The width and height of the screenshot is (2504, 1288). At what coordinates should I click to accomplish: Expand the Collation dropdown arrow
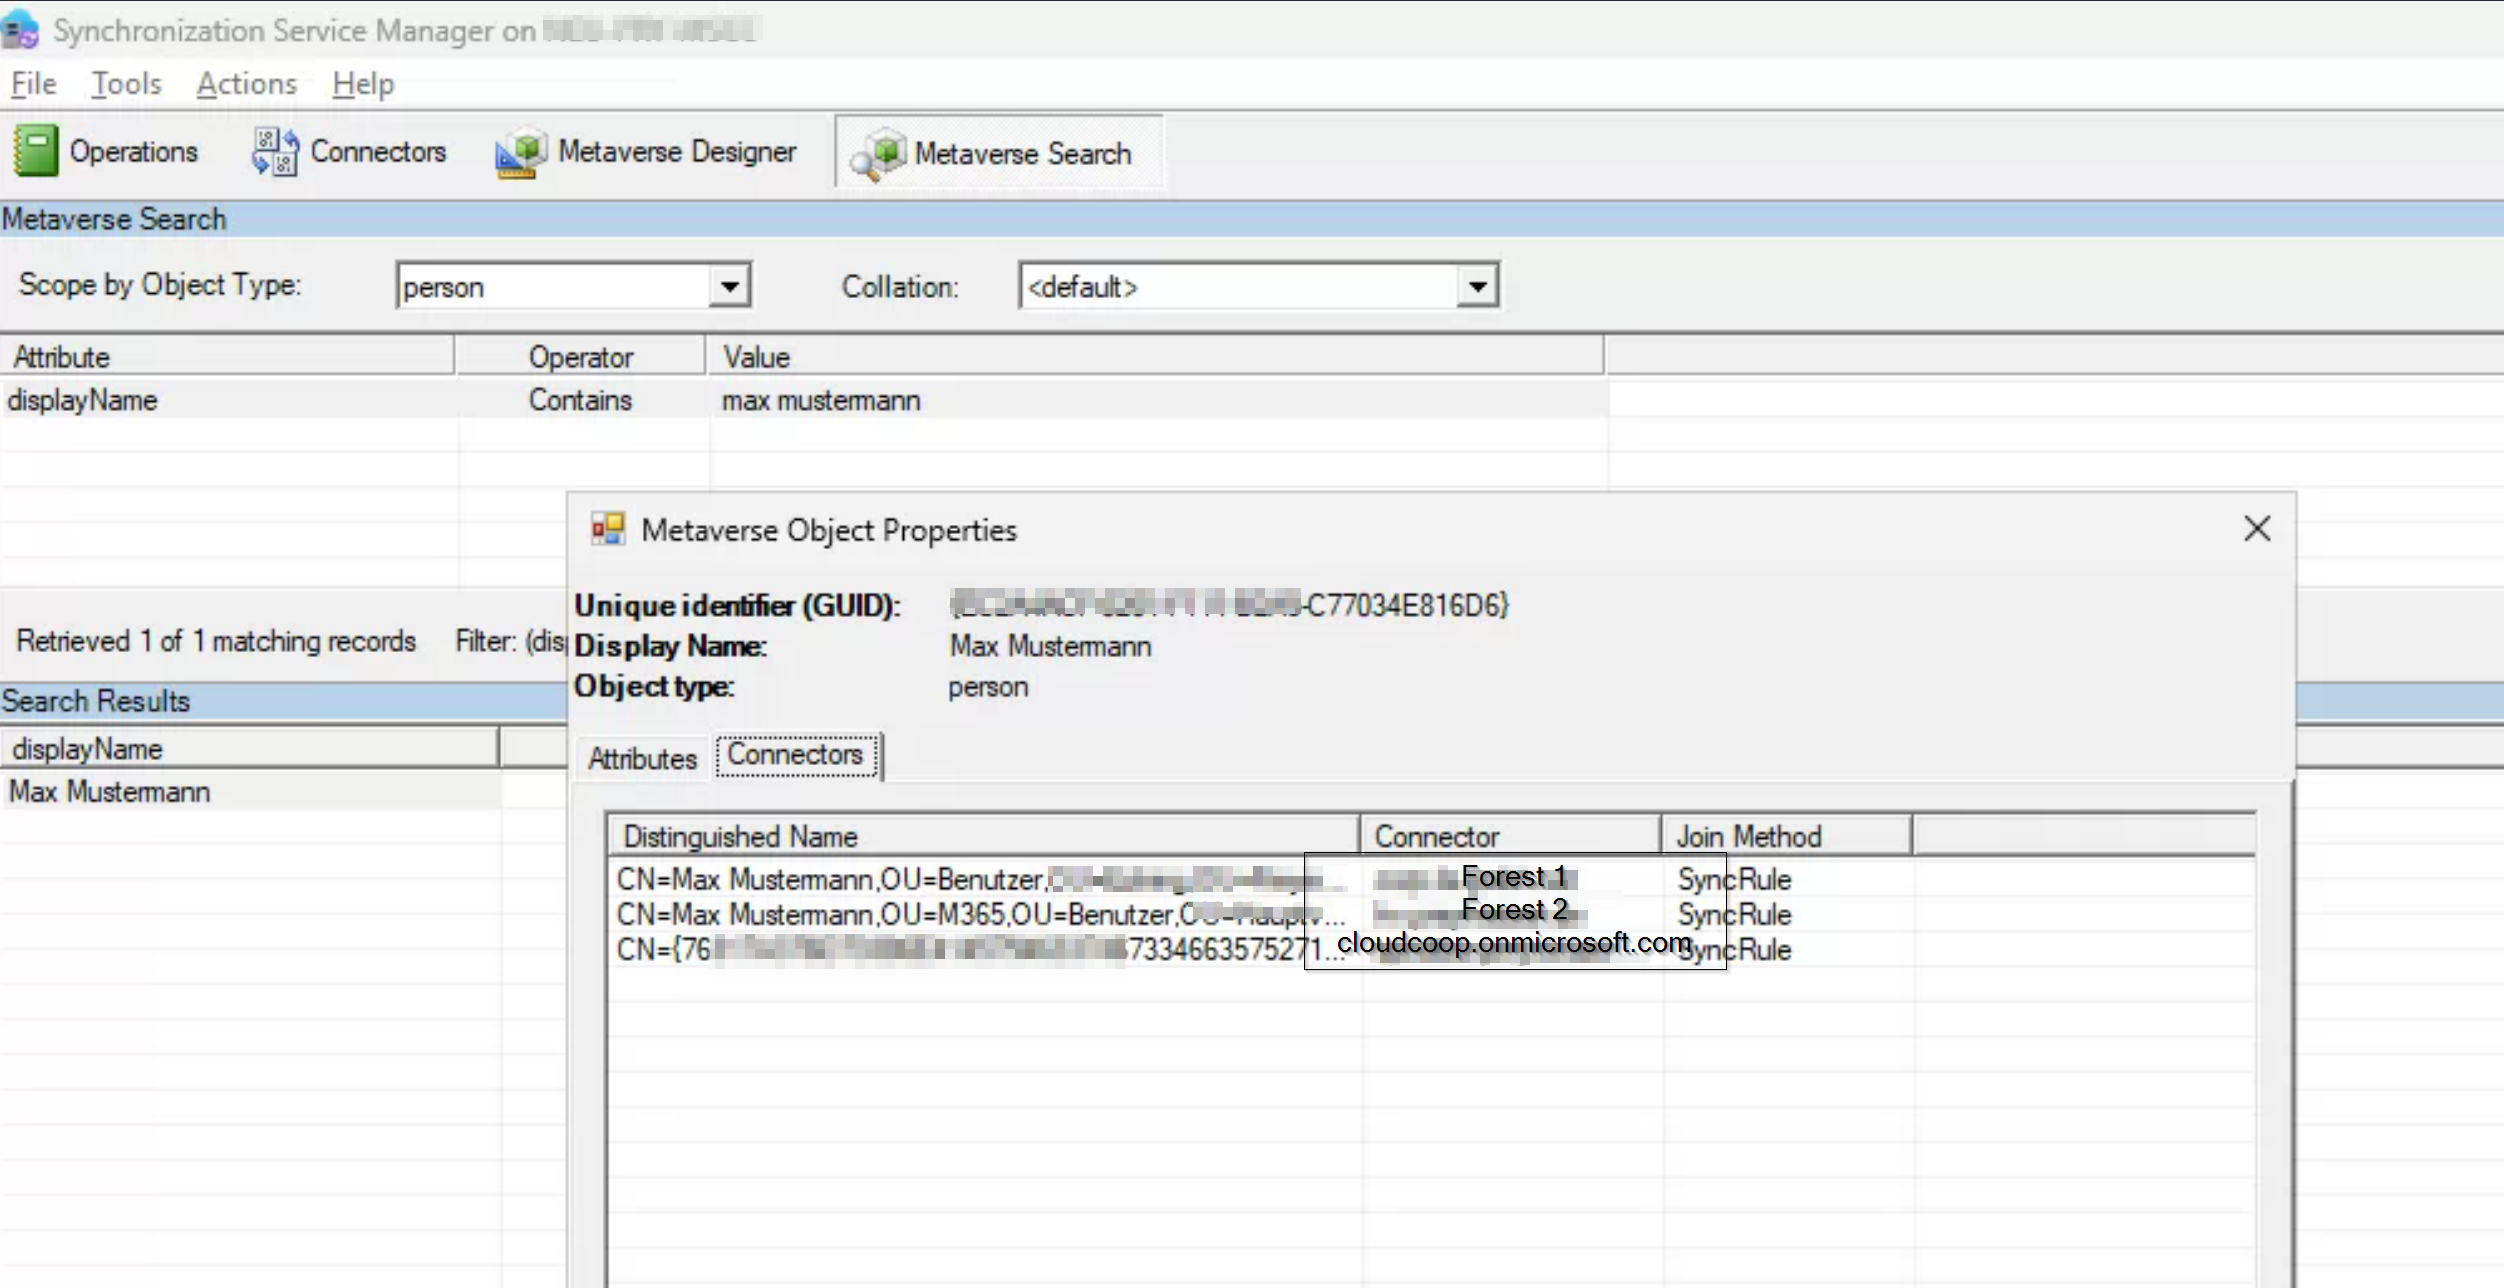1477,287
